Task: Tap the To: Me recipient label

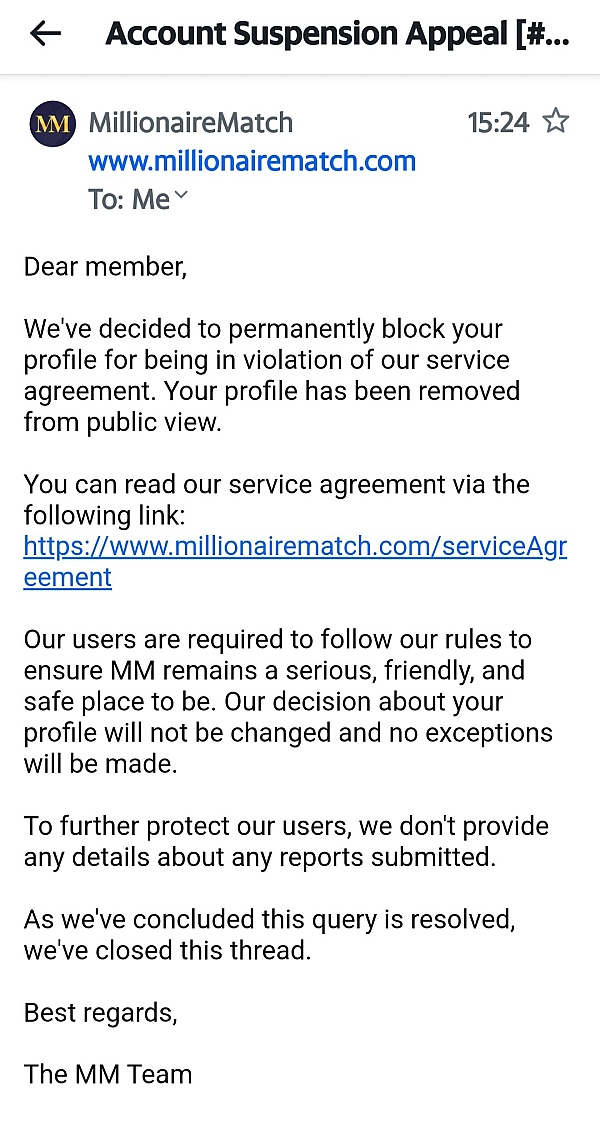Action: [x=129, y=199]
